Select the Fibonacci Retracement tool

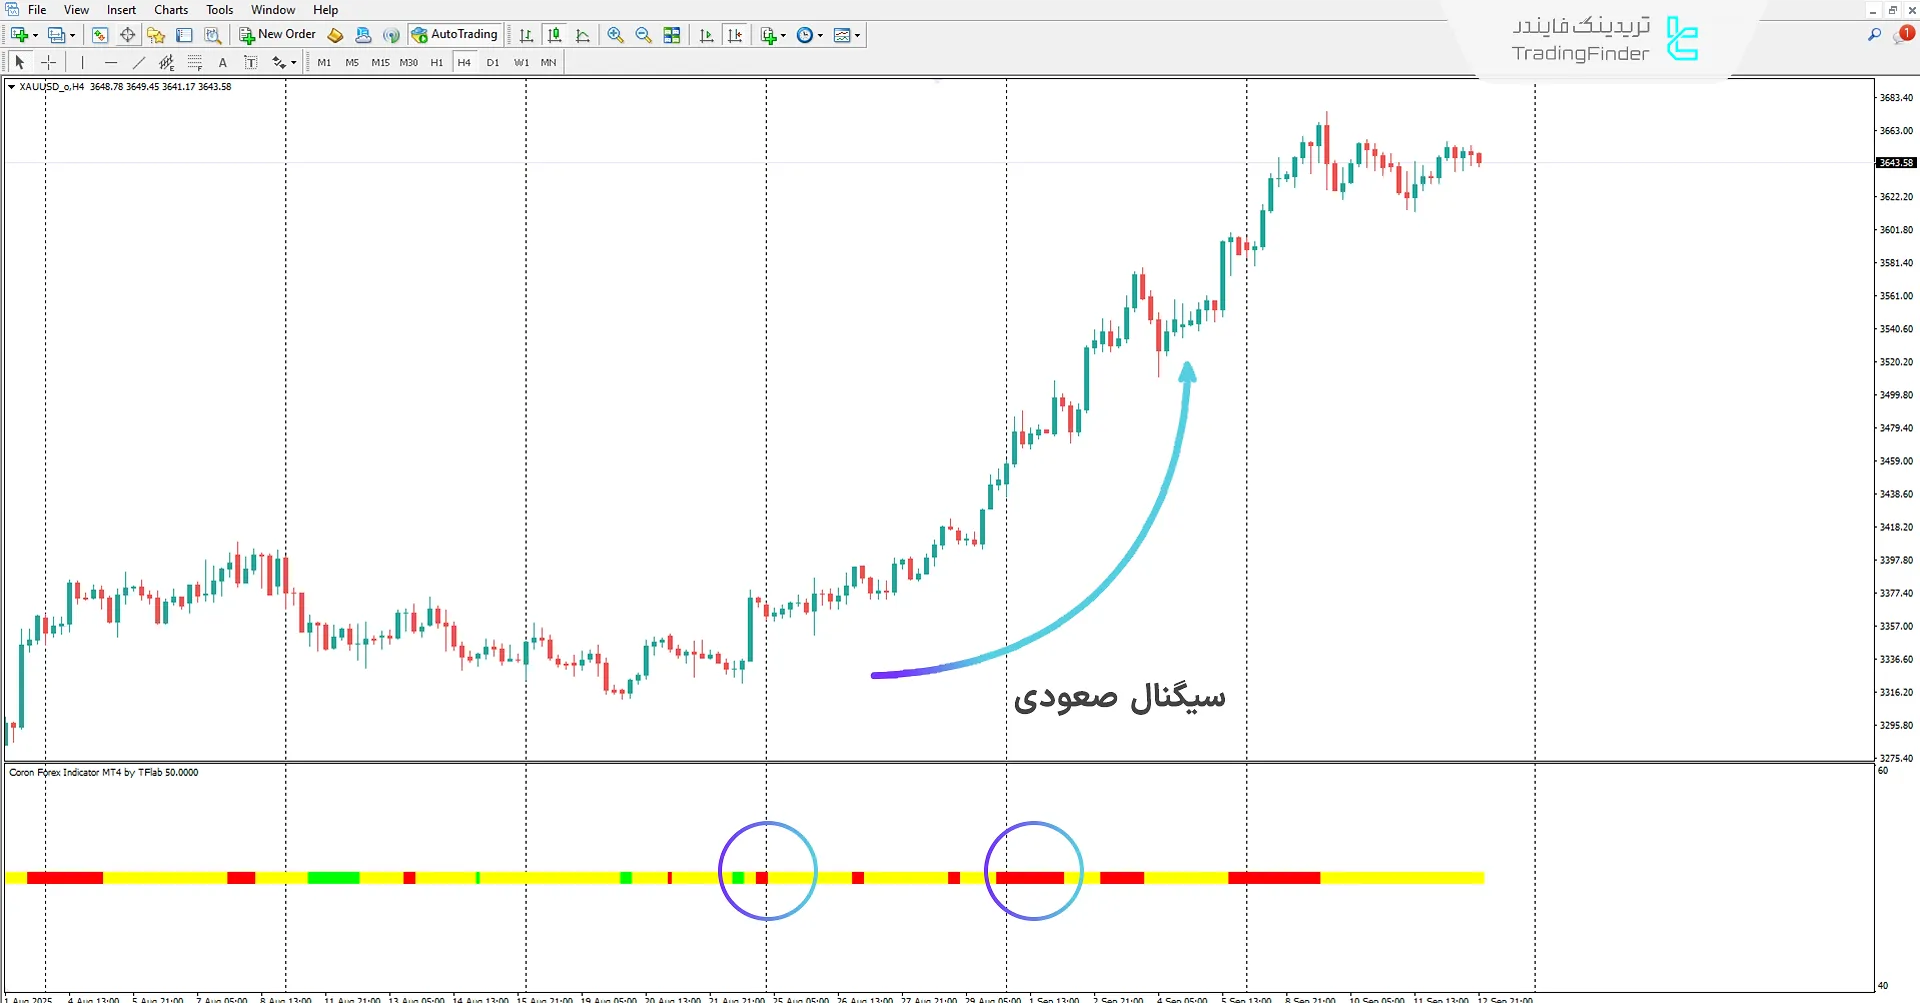point(195,62)
